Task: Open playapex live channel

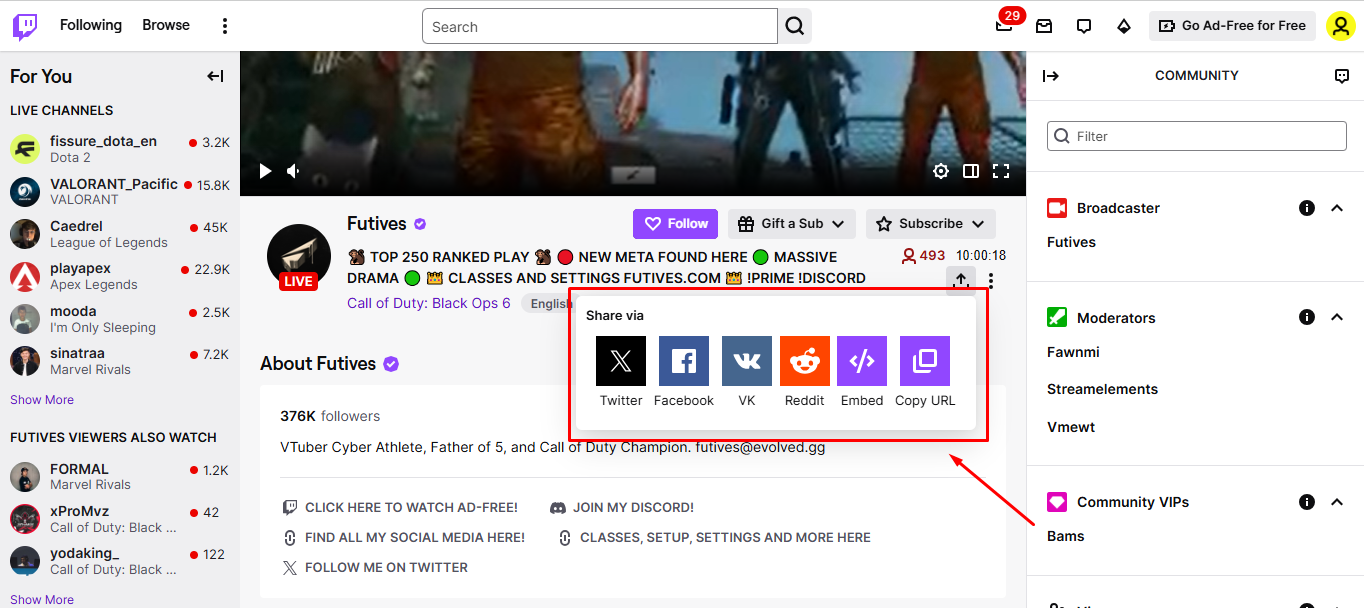Action: (x=120, y=276)
